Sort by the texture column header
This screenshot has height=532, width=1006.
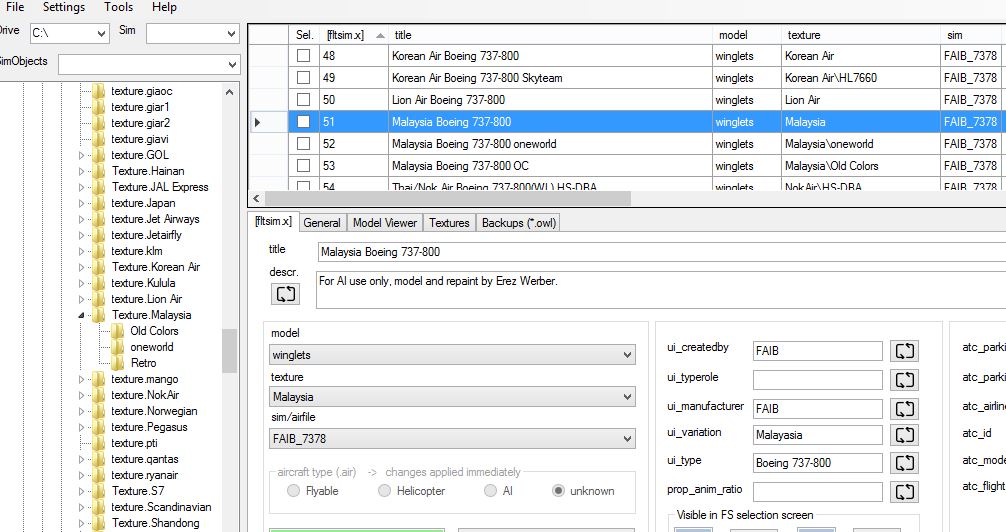point(861,35)
